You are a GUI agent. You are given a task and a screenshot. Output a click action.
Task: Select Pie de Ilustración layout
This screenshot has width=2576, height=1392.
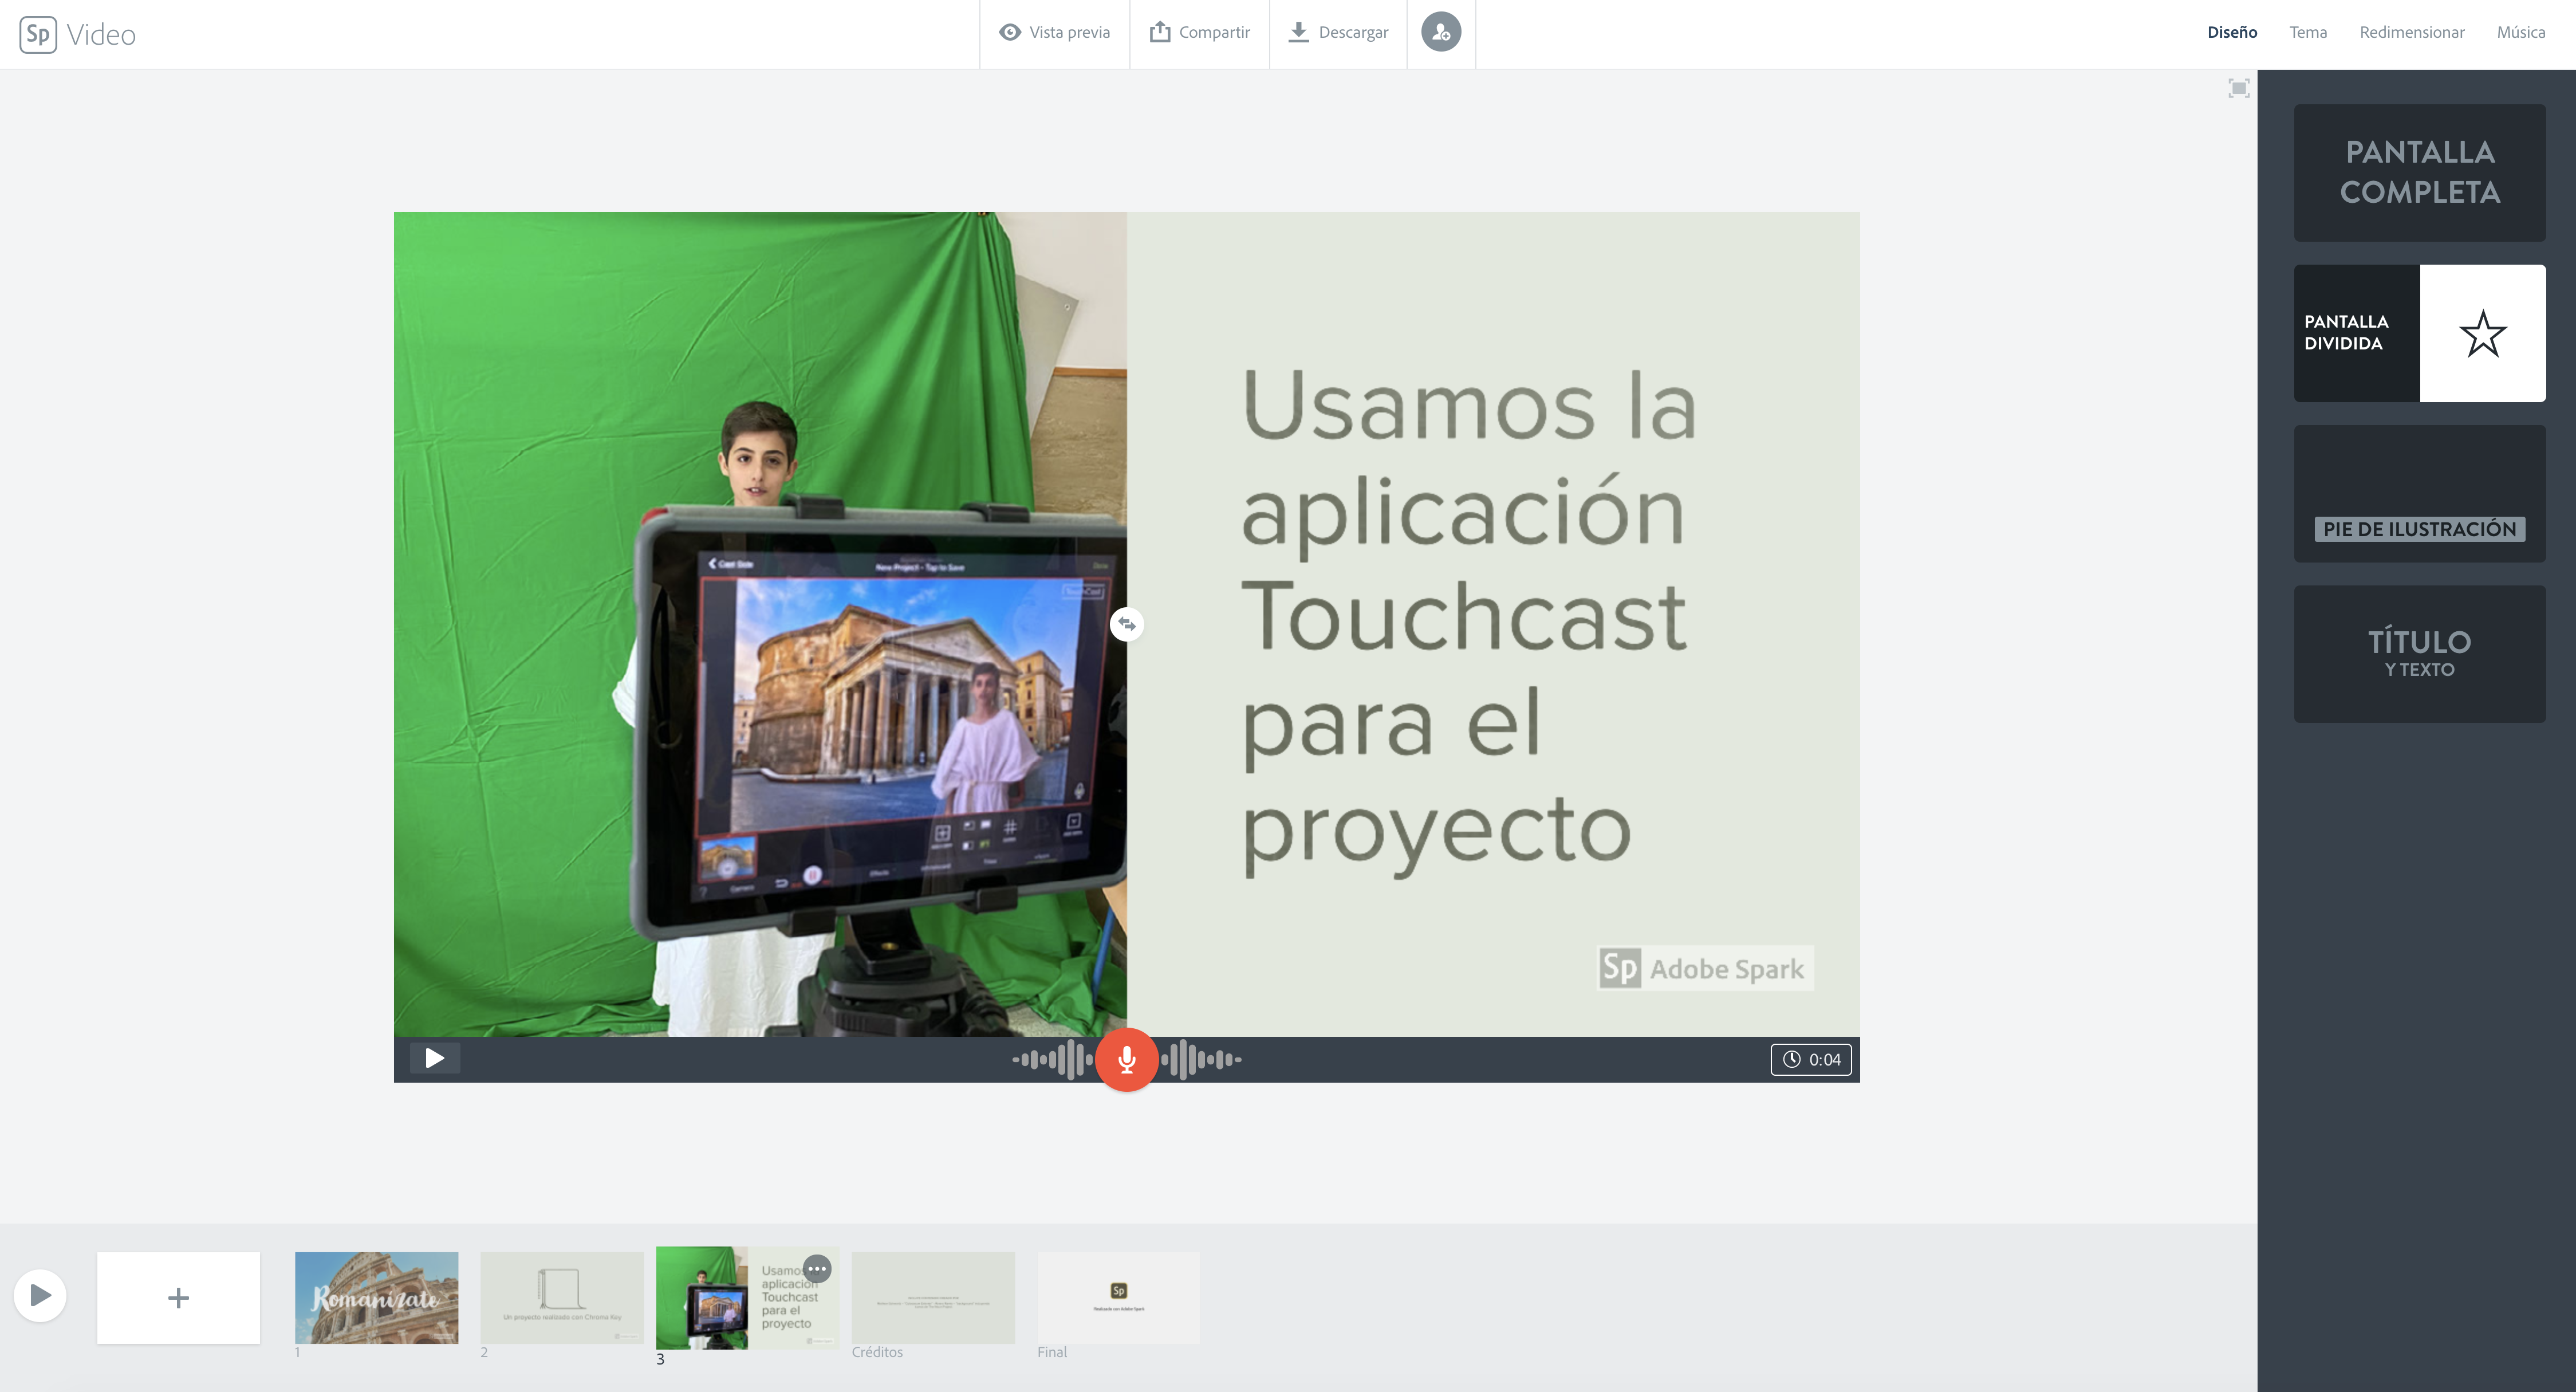(2419, 494)
